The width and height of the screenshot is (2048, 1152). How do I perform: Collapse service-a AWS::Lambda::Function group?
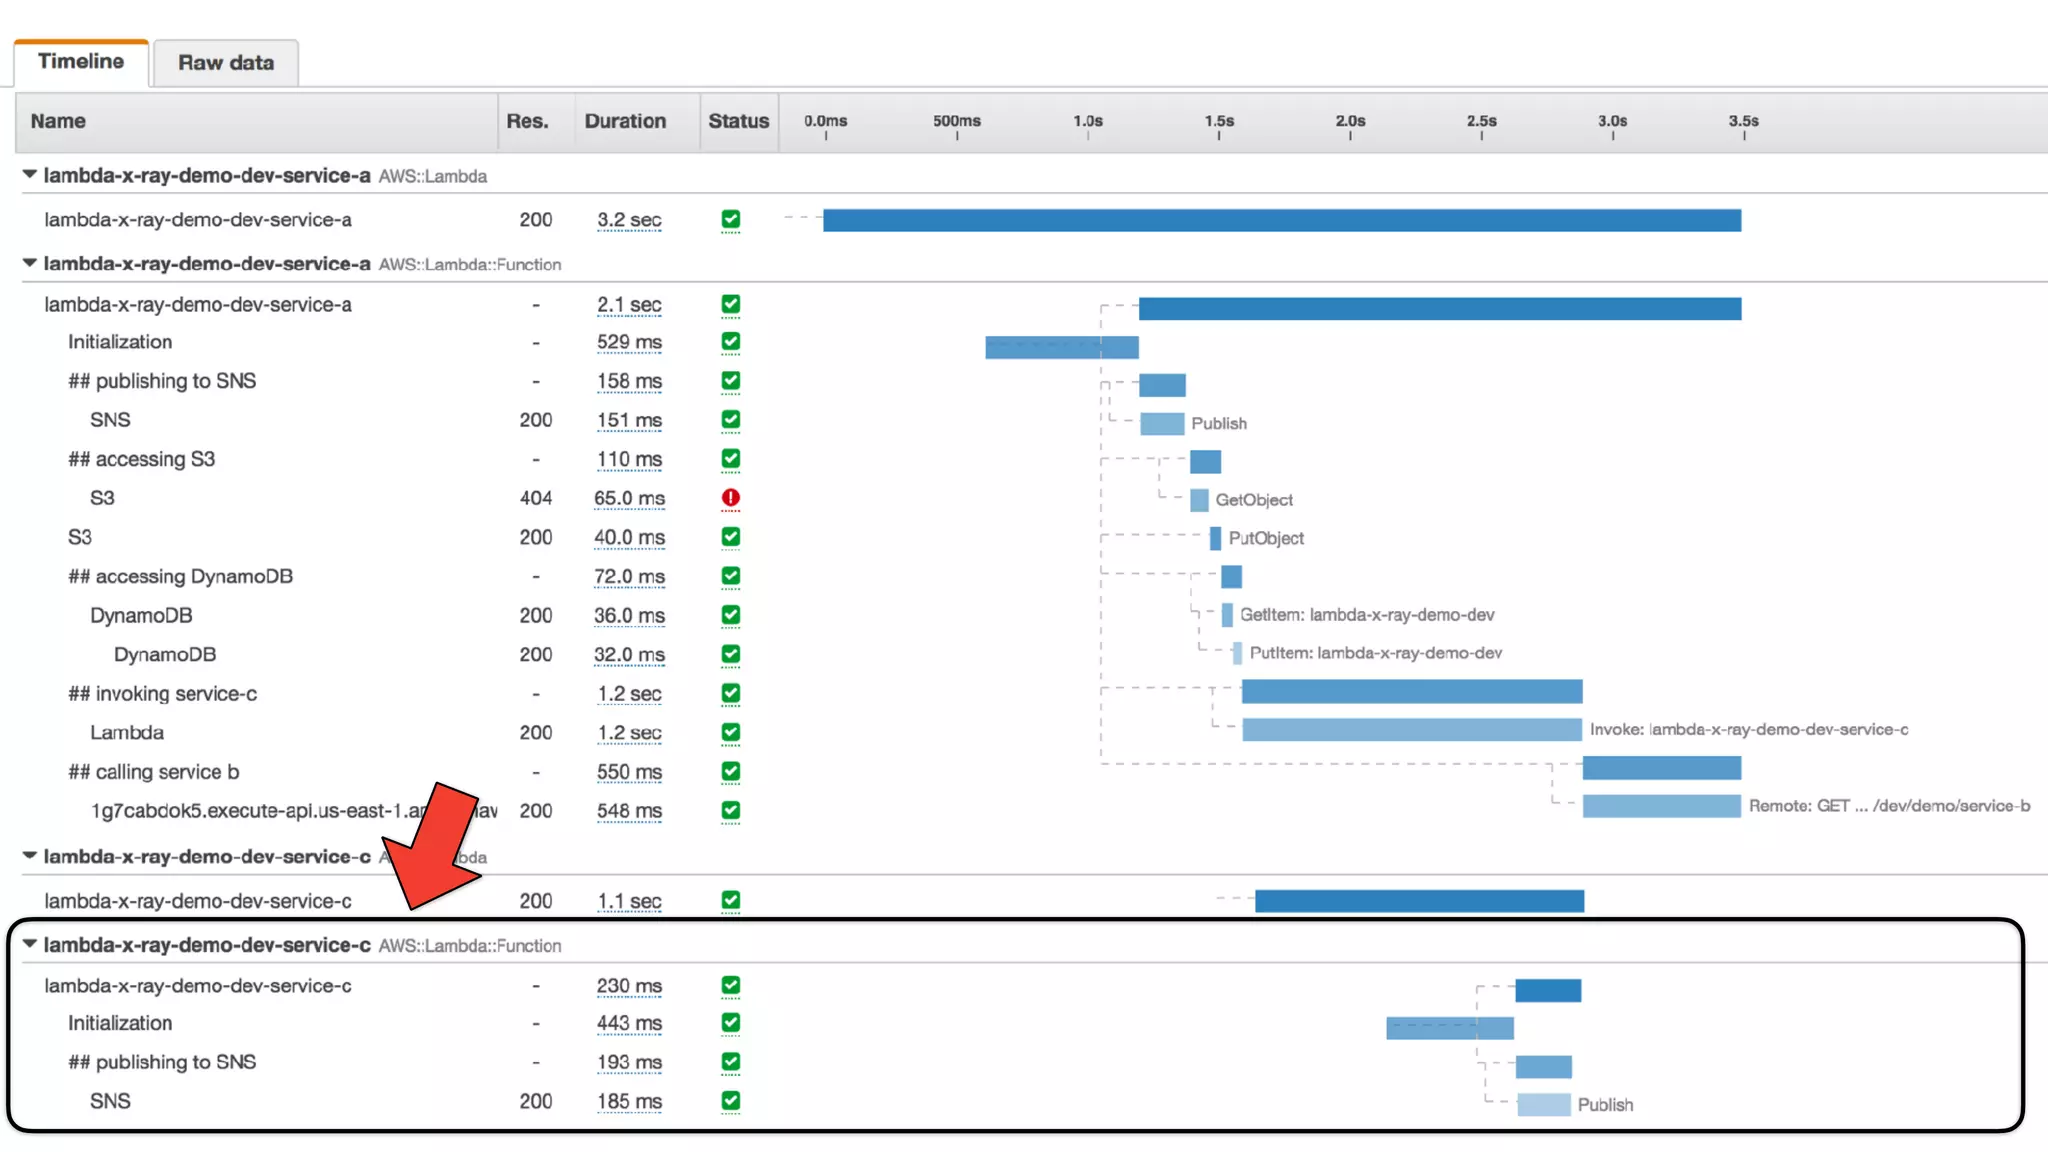pyautogui.click(x=30, y=263)
